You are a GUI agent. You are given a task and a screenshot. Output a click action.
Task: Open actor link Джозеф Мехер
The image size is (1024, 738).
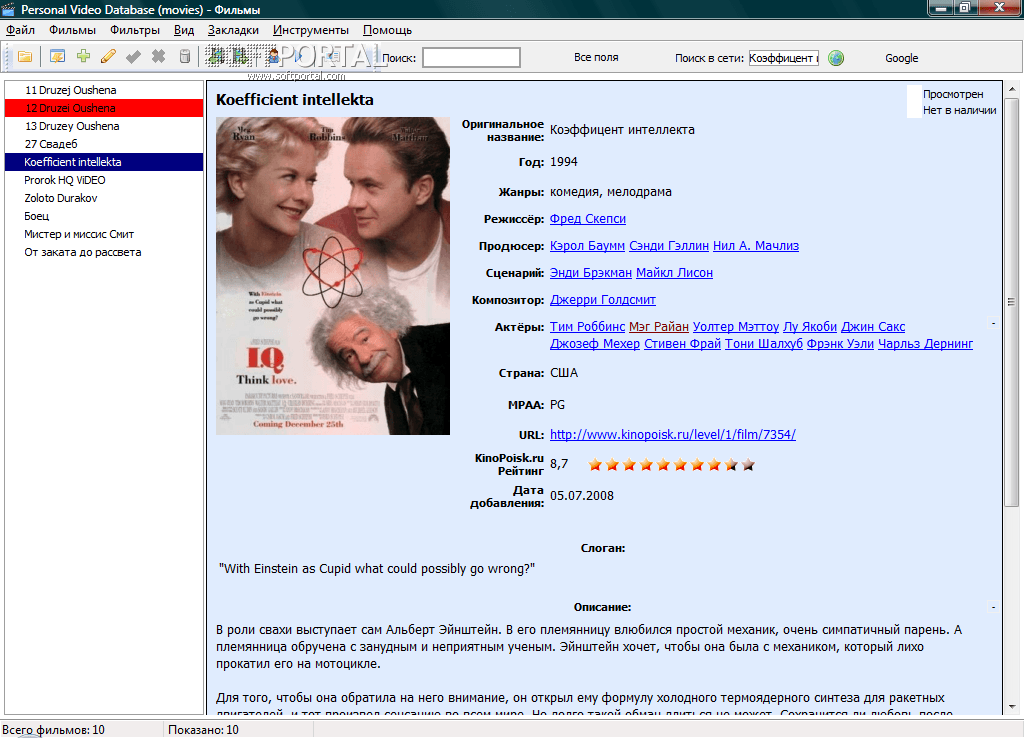pos(595,344)
